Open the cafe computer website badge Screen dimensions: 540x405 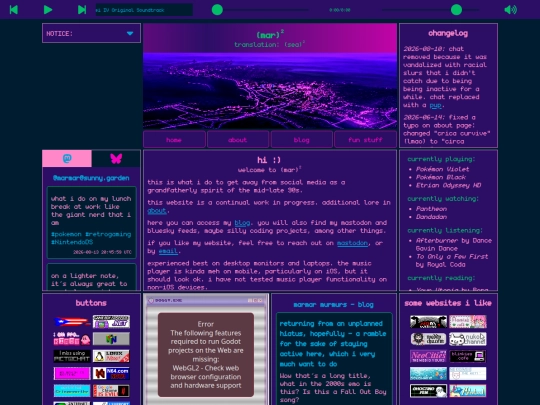(468, 356)
